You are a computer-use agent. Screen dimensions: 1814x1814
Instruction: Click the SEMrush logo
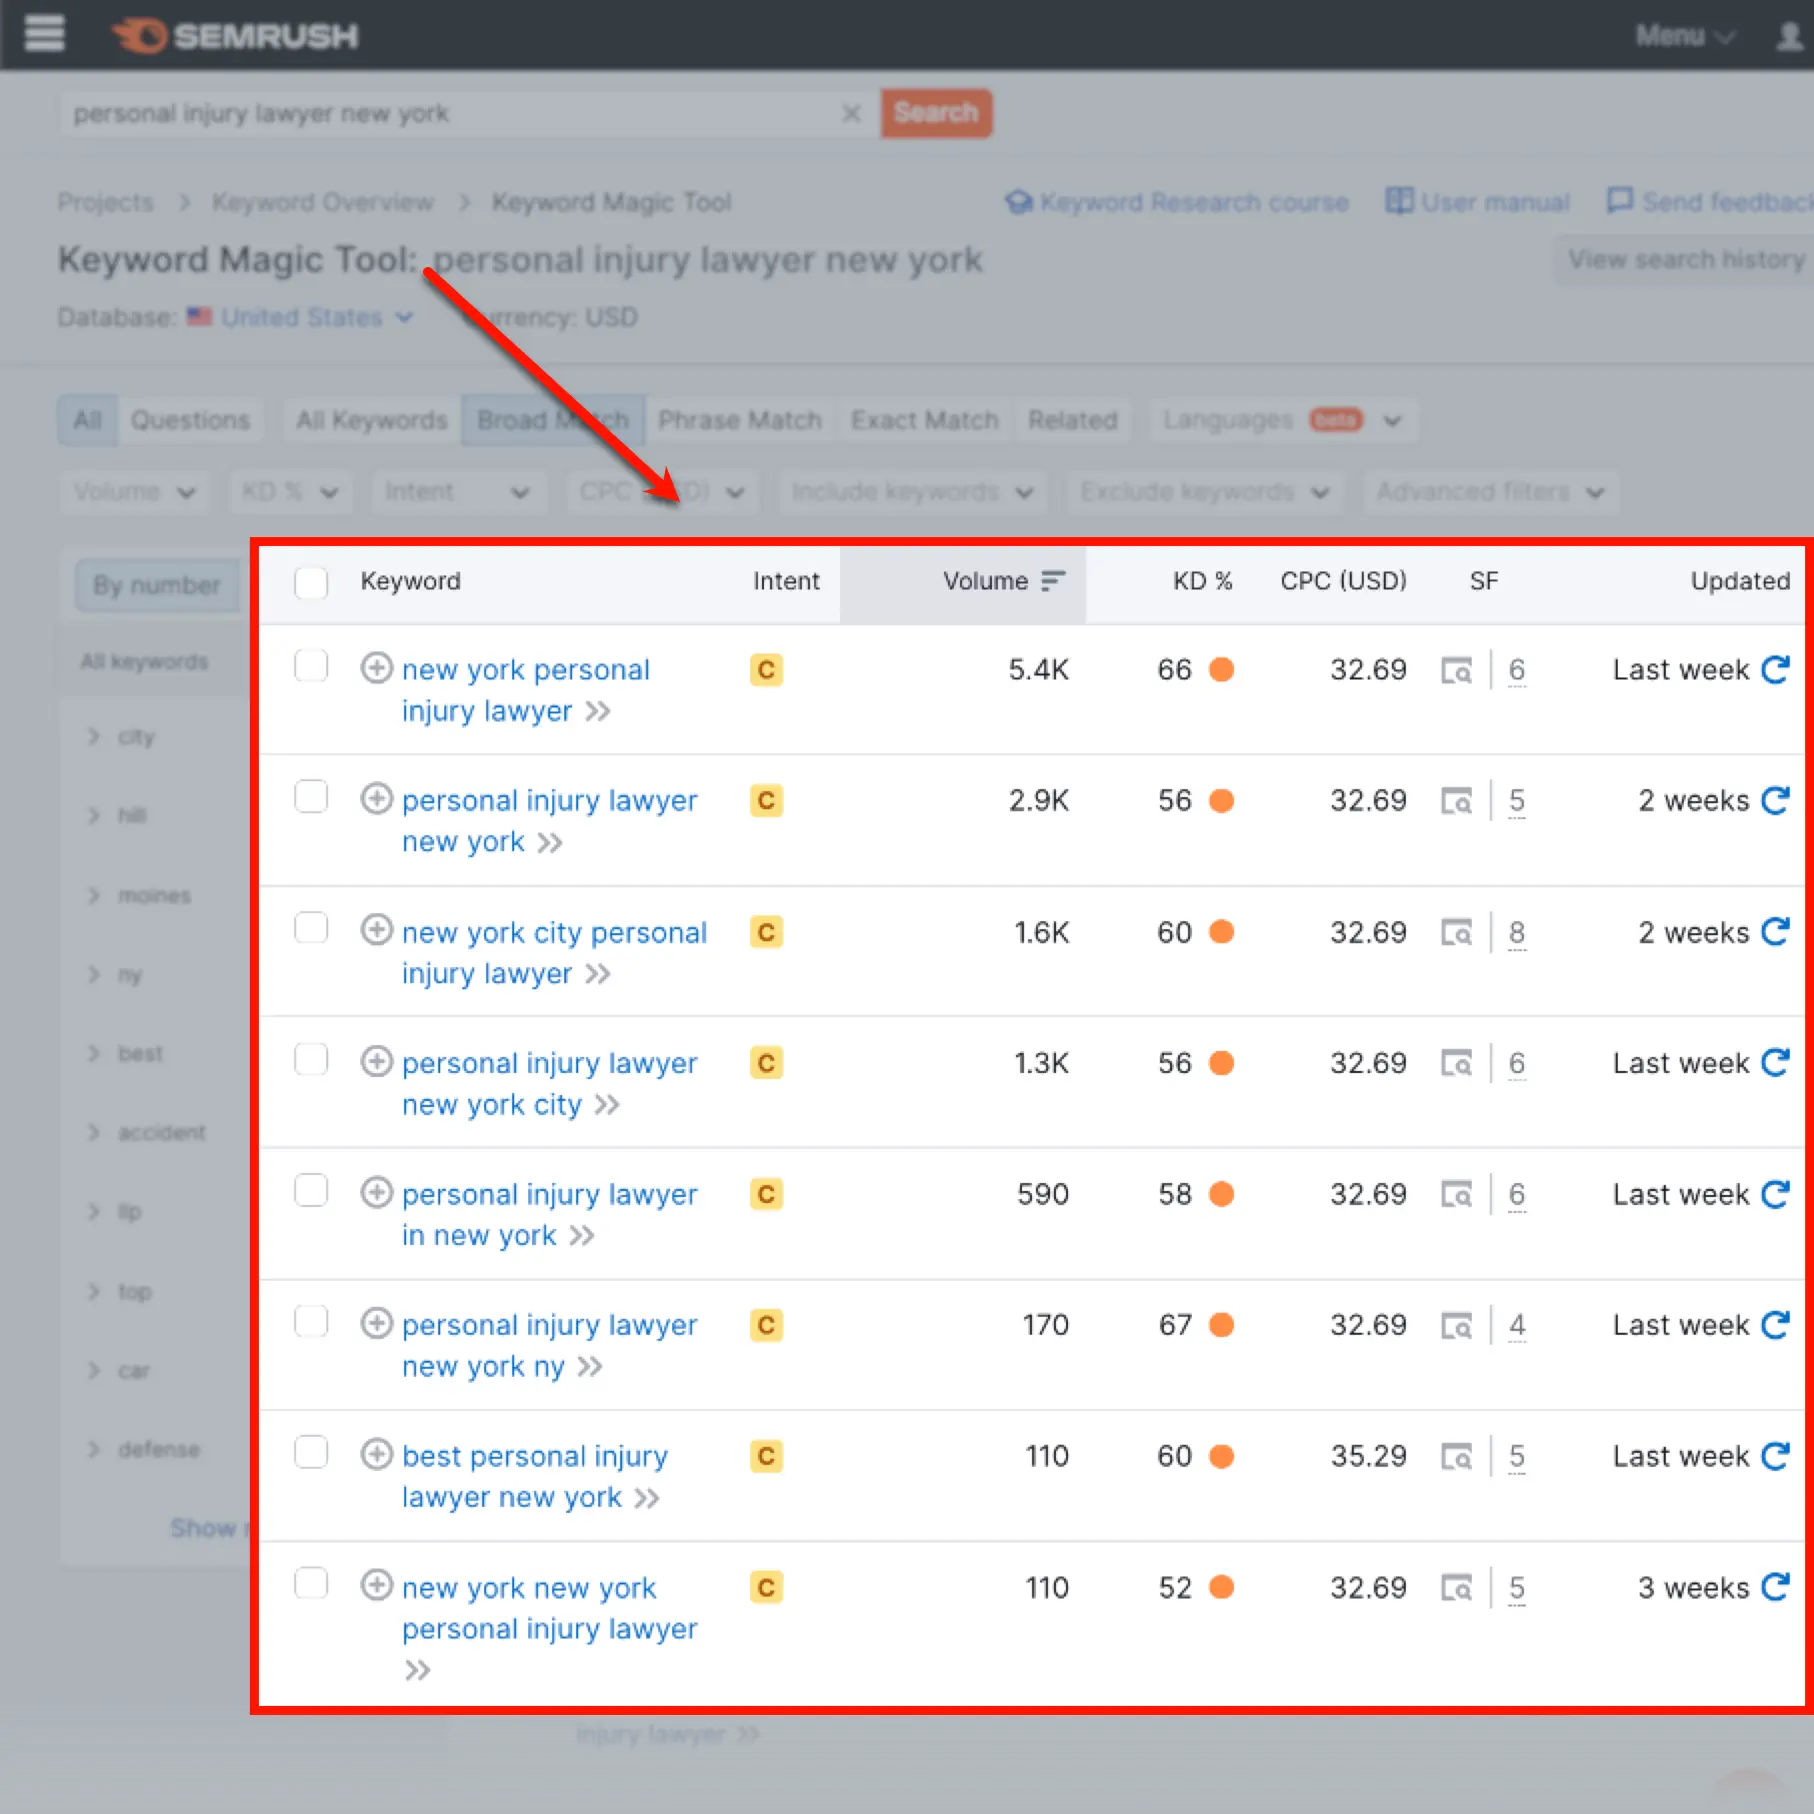coord(235,35)
